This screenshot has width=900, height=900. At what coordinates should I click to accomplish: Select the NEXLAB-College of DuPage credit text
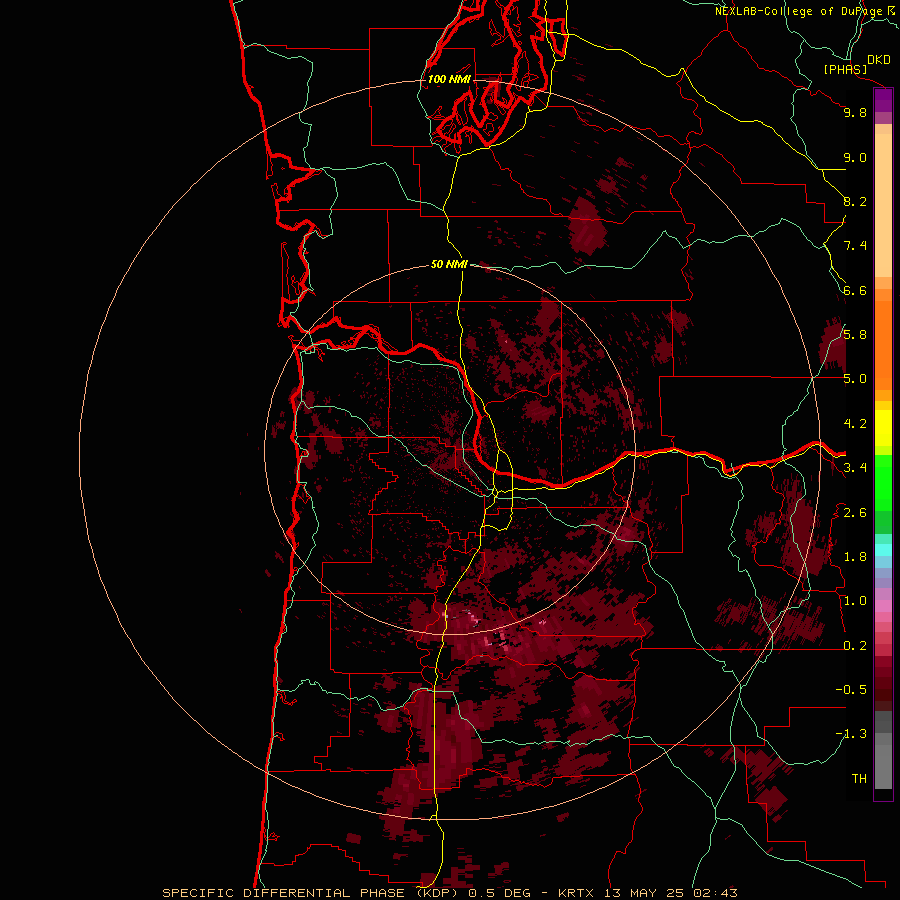point(798,11)
